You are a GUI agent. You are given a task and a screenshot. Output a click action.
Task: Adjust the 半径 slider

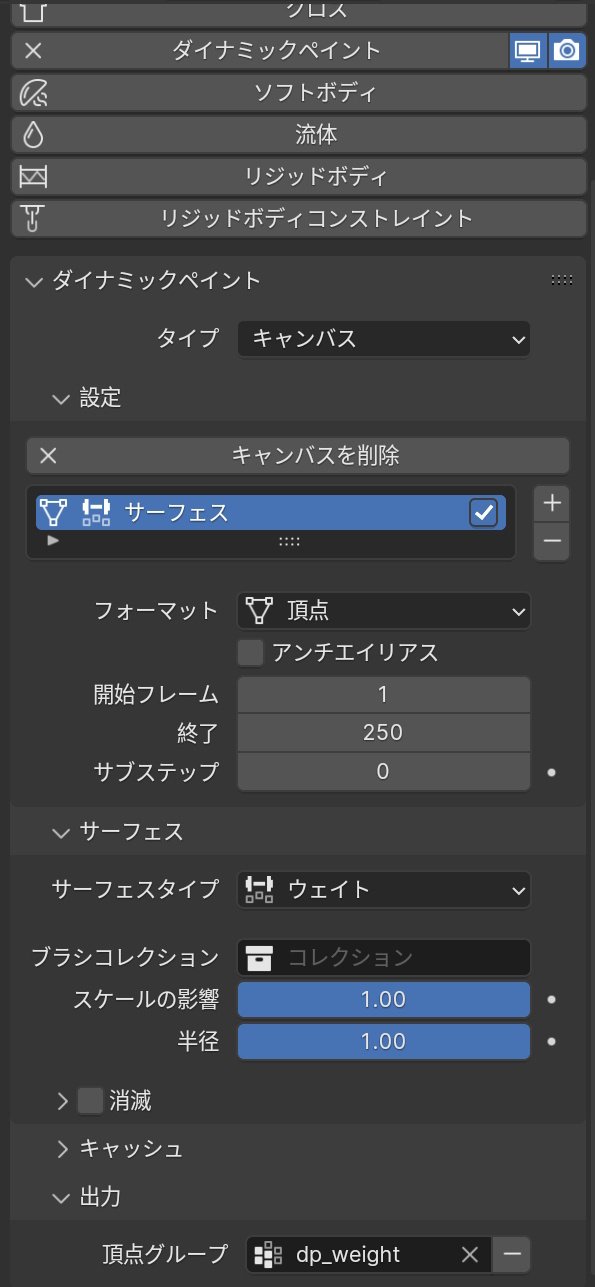tap(383, 1041)
